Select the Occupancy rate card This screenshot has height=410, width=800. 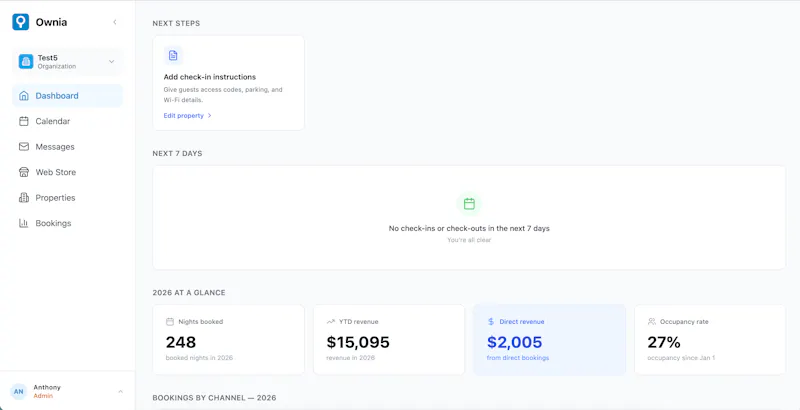click(x=710, y=340)
